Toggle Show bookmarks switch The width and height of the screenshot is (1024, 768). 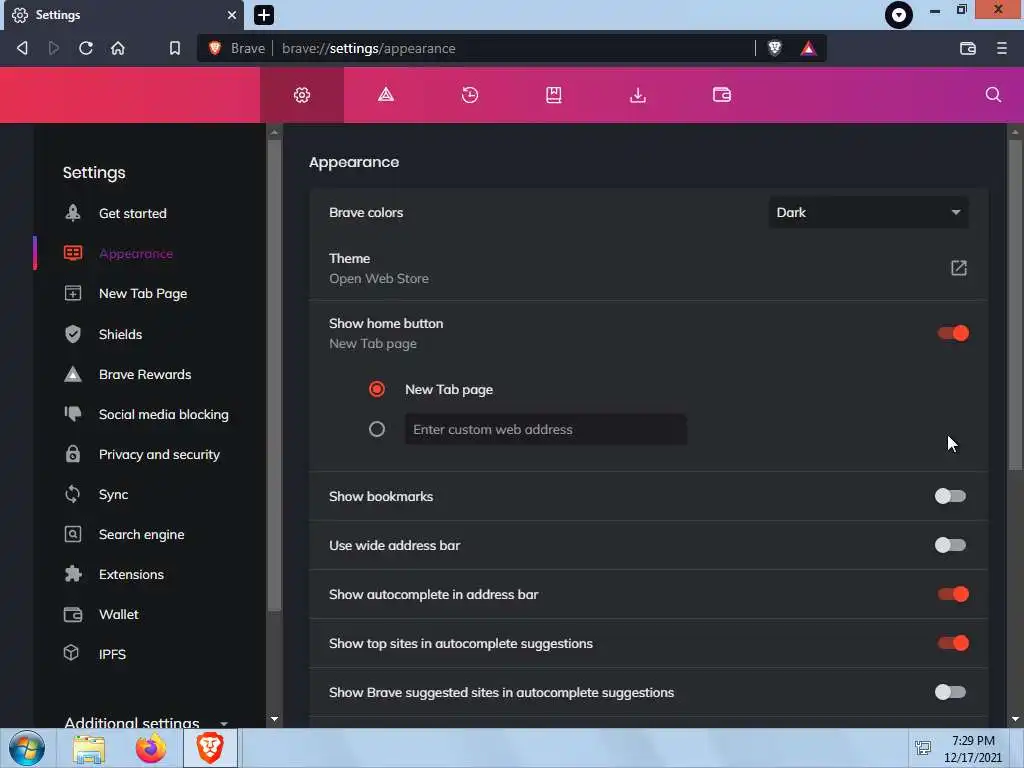pos(950,496)
